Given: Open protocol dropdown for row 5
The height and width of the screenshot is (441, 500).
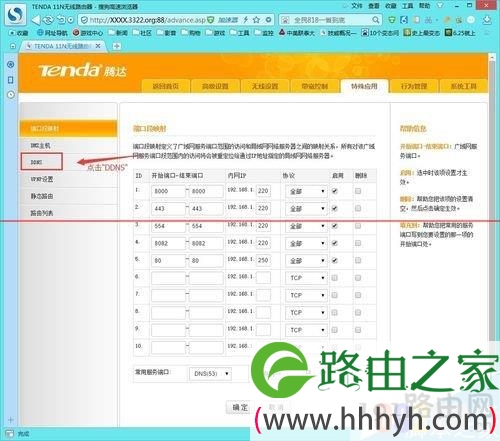Looking at the screenshot, I should (306, 261).
